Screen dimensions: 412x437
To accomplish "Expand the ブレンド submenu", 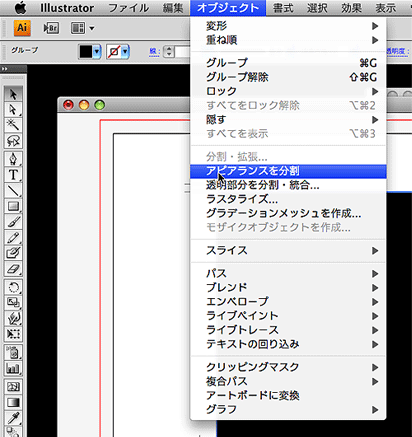I will [x=288, y=287].
